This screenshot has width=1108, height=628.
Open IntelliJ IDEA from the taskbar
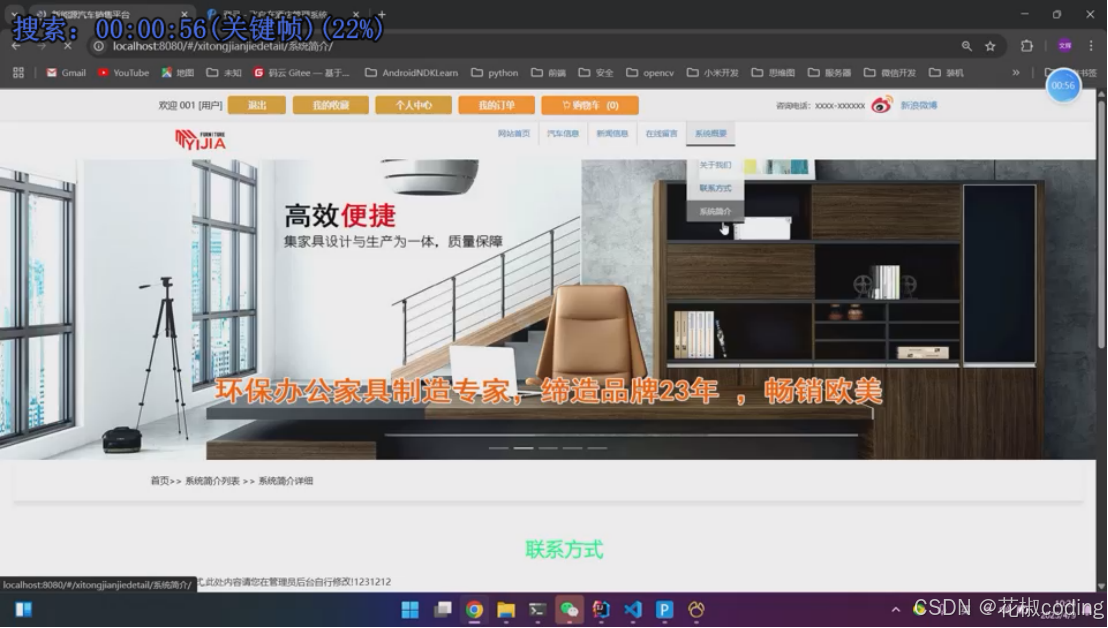pyautogui.click(x=601, y=610)
